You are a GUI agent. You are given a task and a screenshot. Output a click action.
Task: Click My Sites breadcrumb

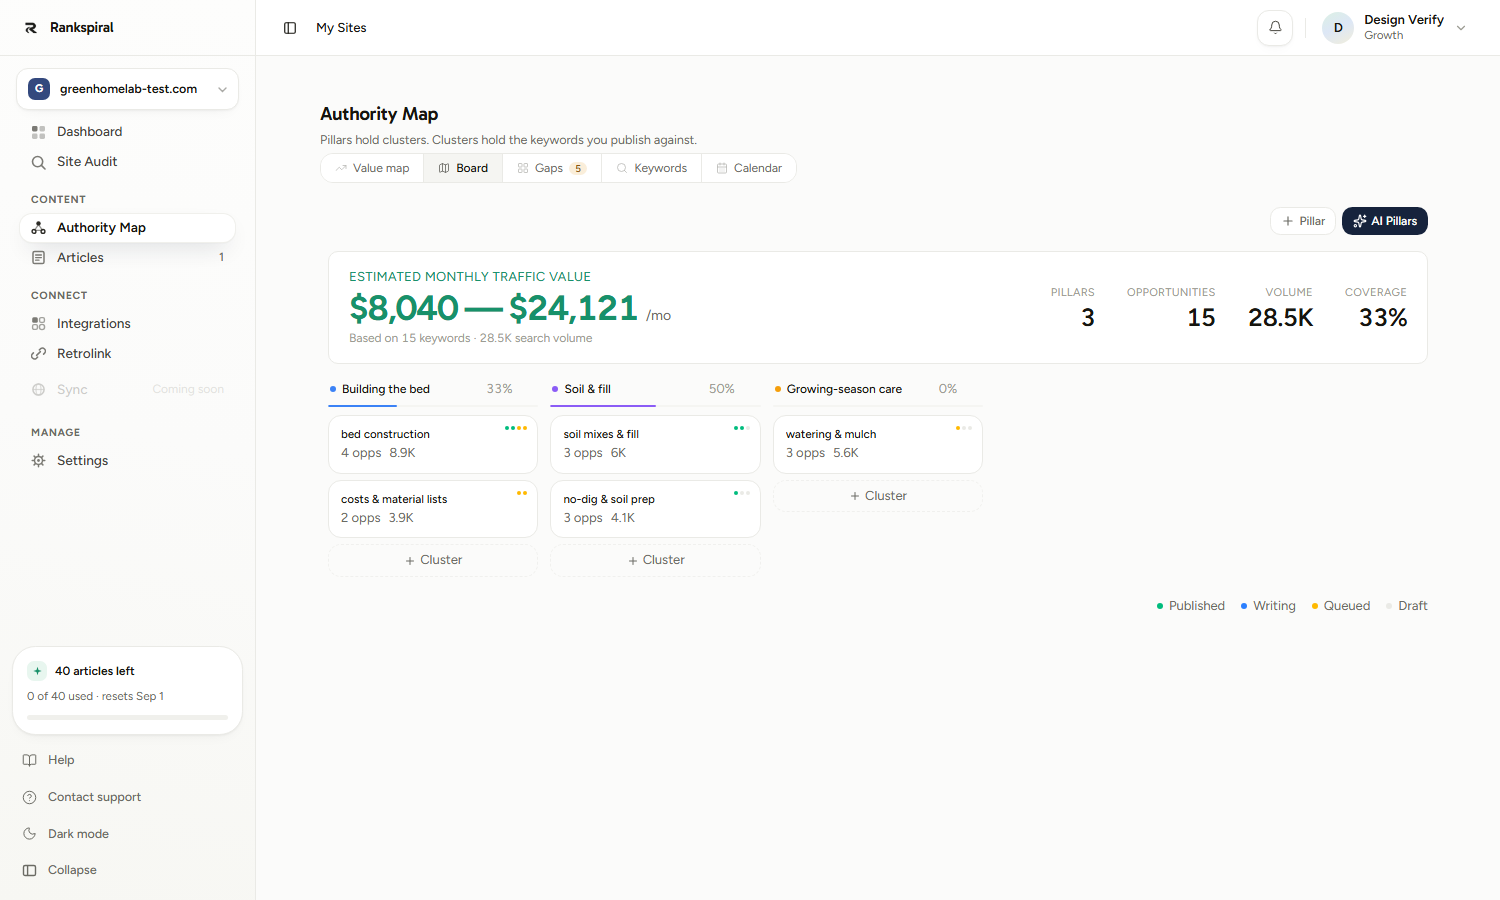[x=341, y=28]
